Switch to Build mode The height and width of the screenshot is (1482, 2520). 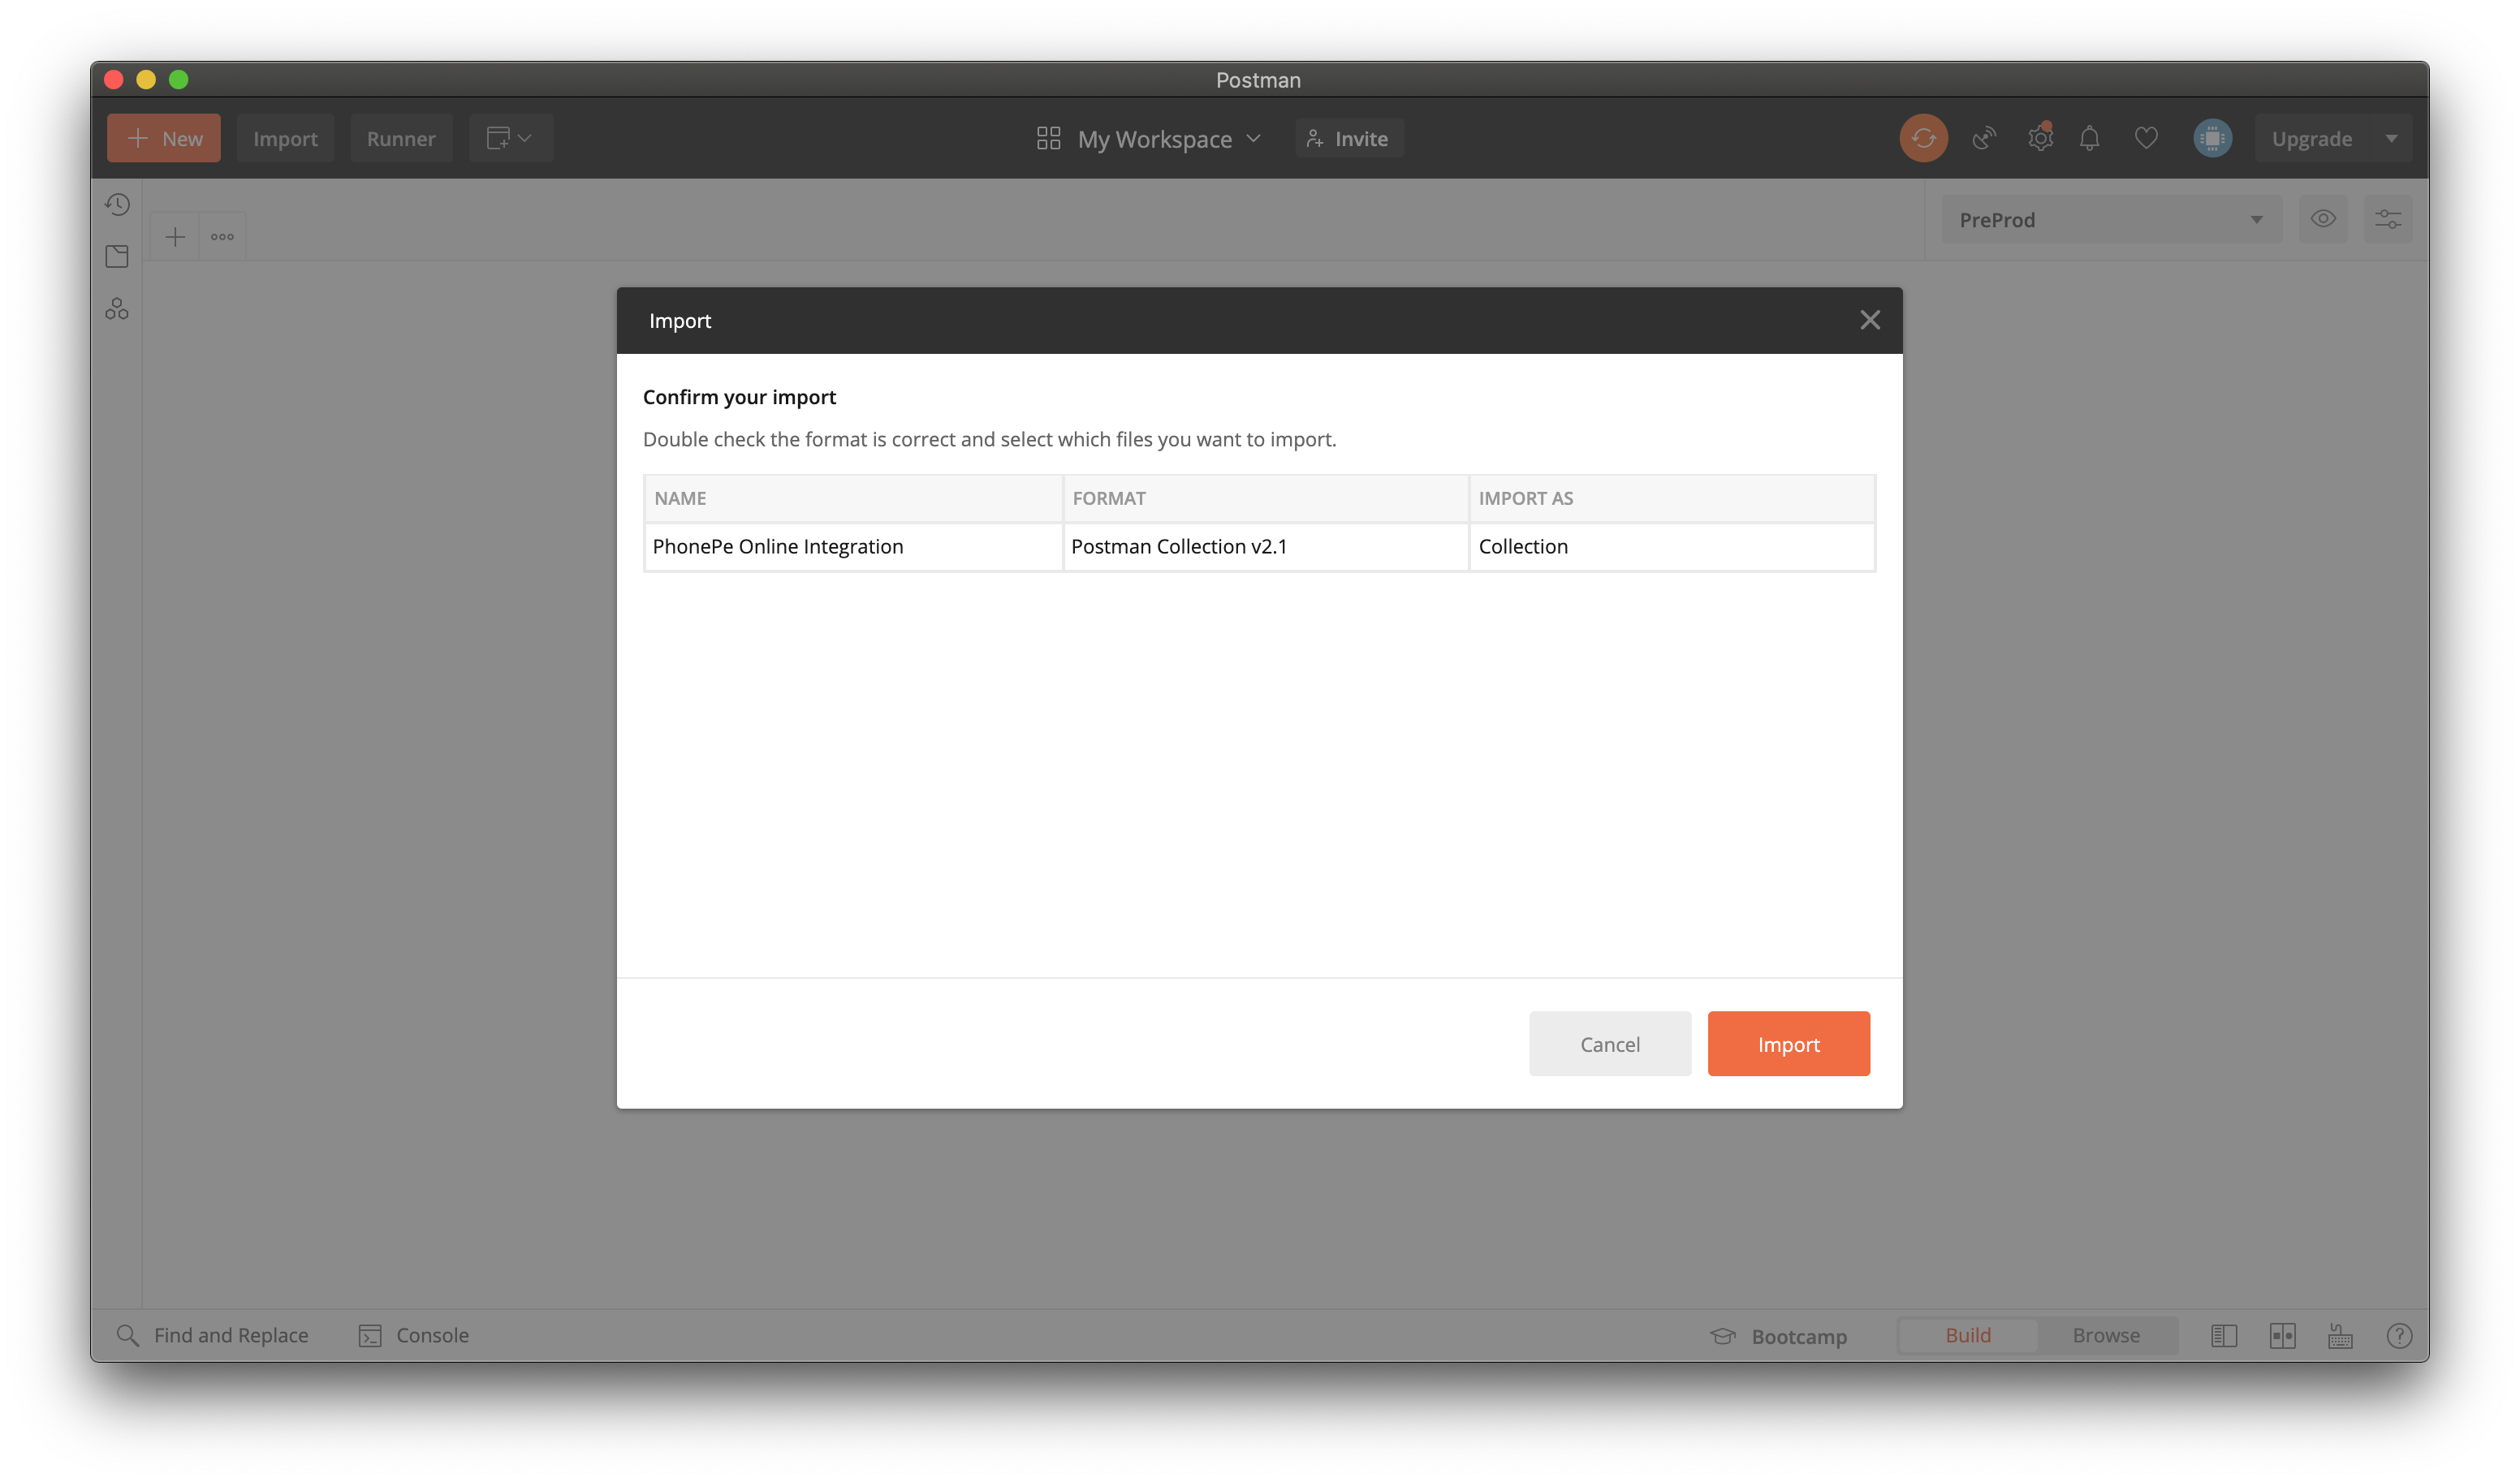point(1967,1335)
